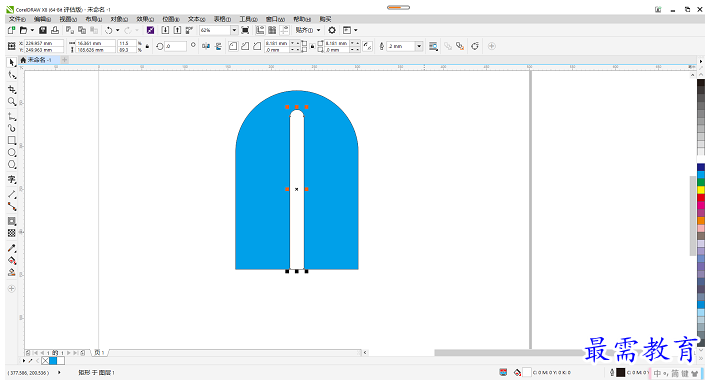The height and width of the screenshot is (381, 706).
Task: Pick the green swatch in color palette
Action: 701,182
